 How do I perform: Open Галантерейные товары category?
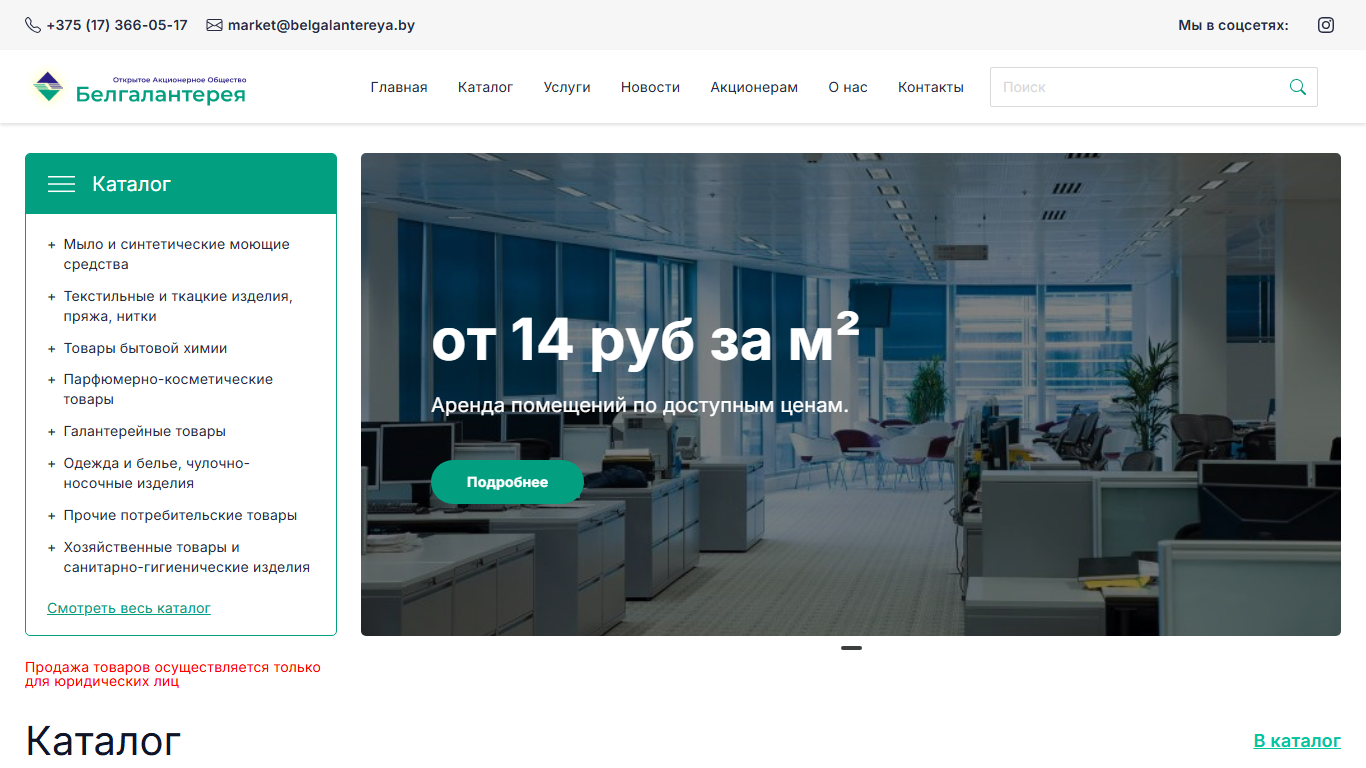click(145, 431)
